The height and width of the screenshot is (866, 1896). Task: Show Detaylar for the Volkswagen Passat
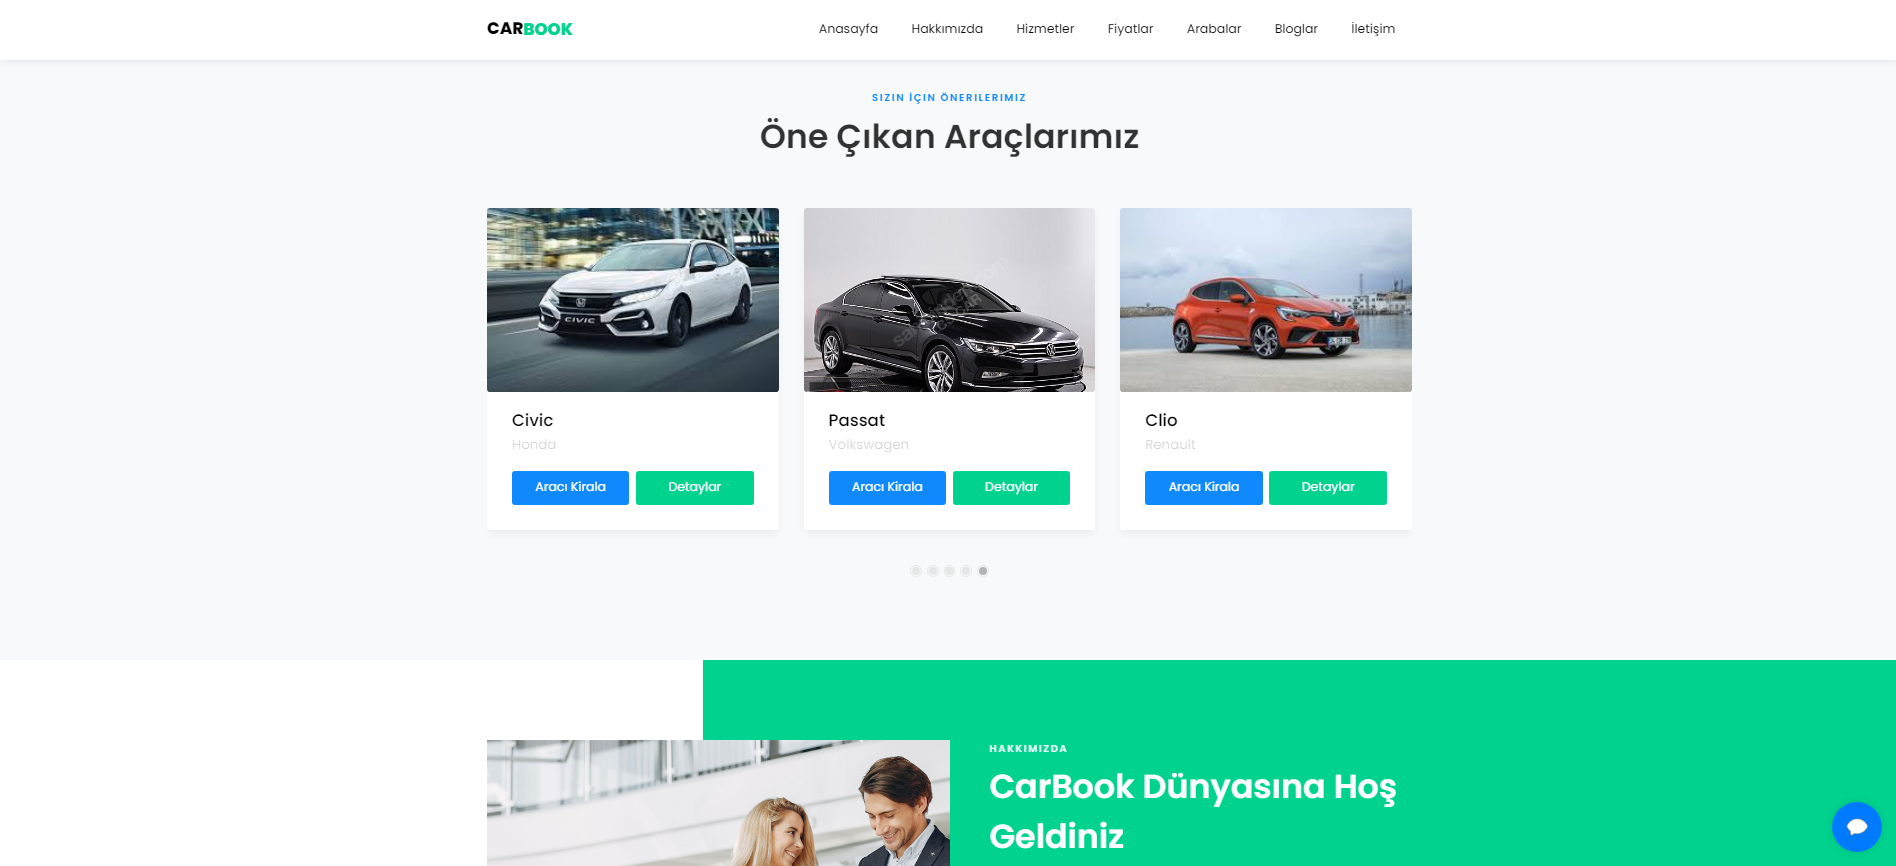[1011, 488]
